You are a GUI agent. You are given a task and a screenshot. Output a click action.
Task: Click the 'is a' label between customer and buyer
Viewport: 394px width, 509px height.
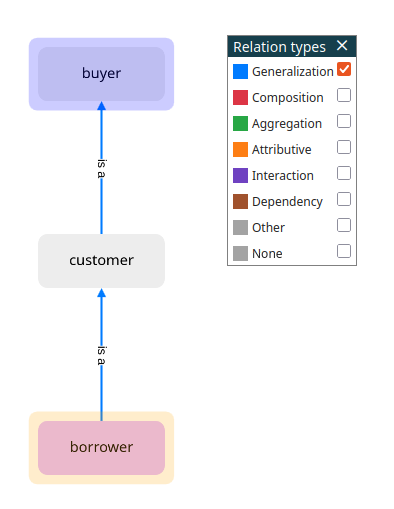coord(101,169)
